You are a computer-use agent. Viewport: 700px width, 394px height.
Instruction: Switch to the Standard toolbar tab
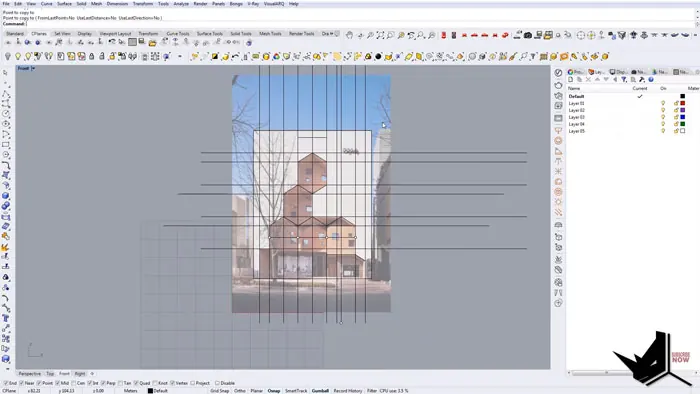click(x=15, y=33)
